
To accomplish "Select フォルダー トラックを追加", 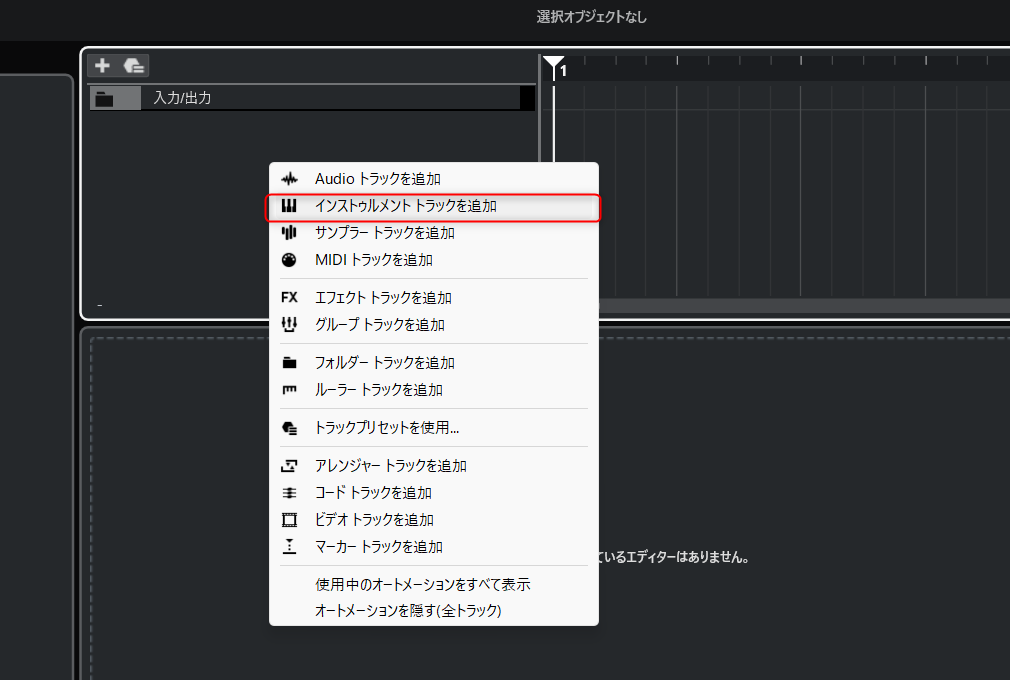I will pyautogui.click(x=434, y=363).
